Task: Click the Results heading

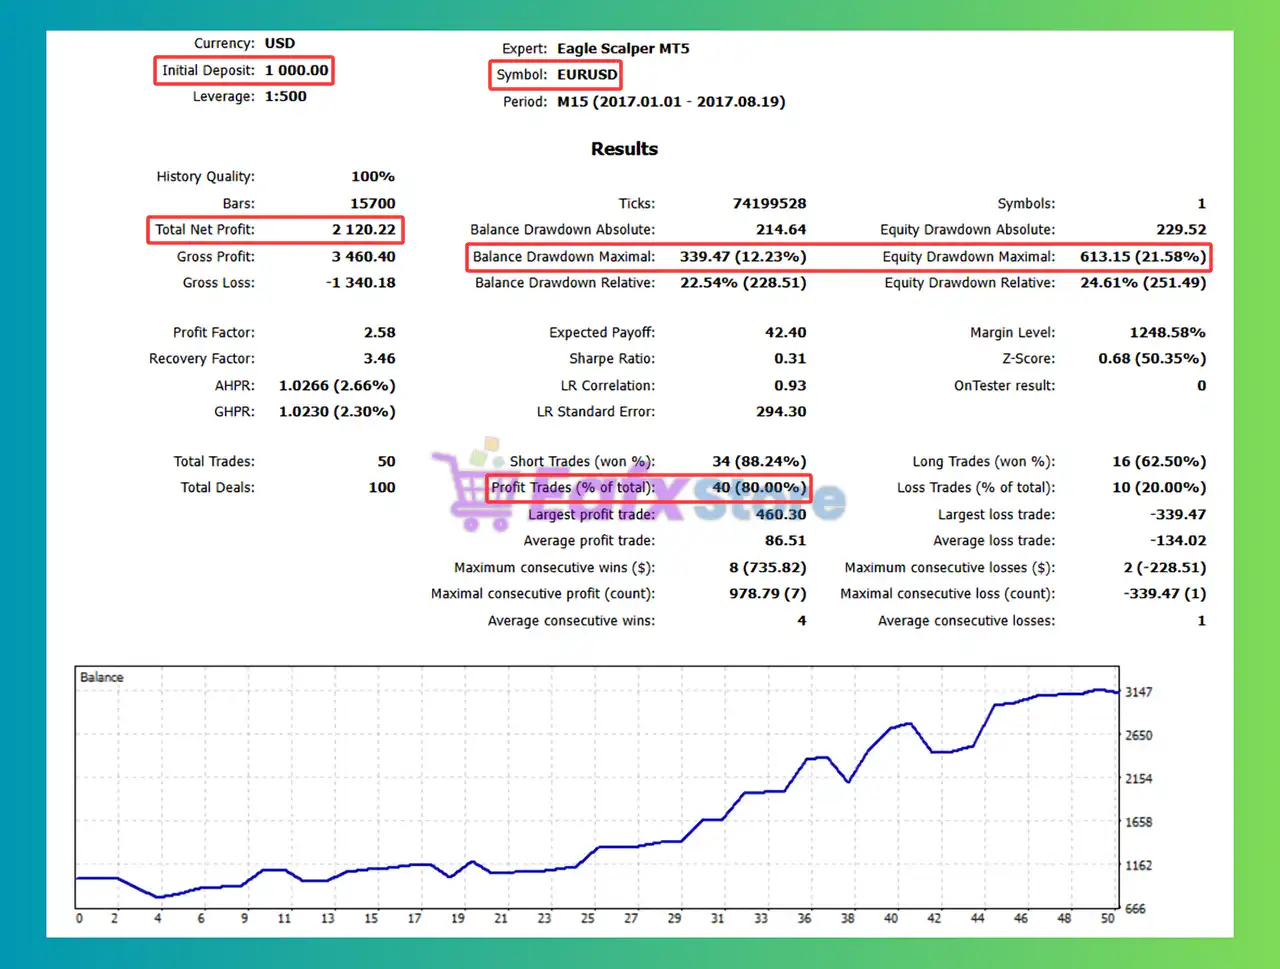Action: (624, 149)
